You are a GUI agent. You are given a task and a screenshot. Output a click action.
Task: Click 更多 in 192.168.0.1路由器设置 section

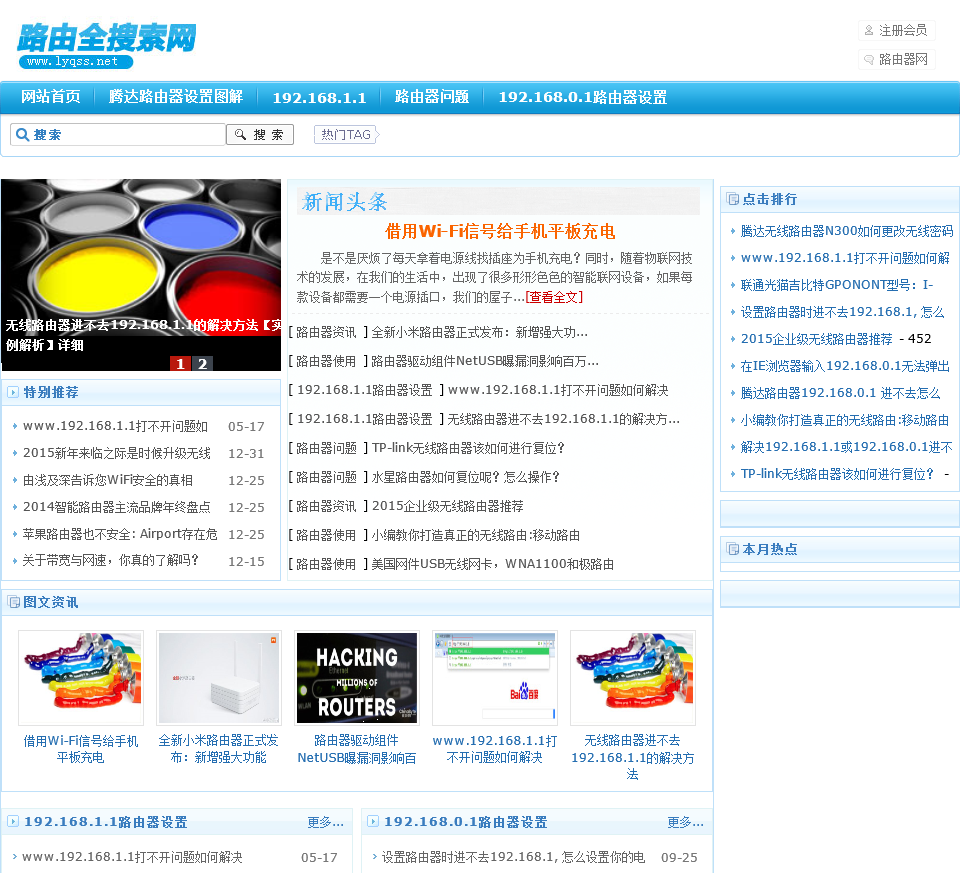click(685, 822)
